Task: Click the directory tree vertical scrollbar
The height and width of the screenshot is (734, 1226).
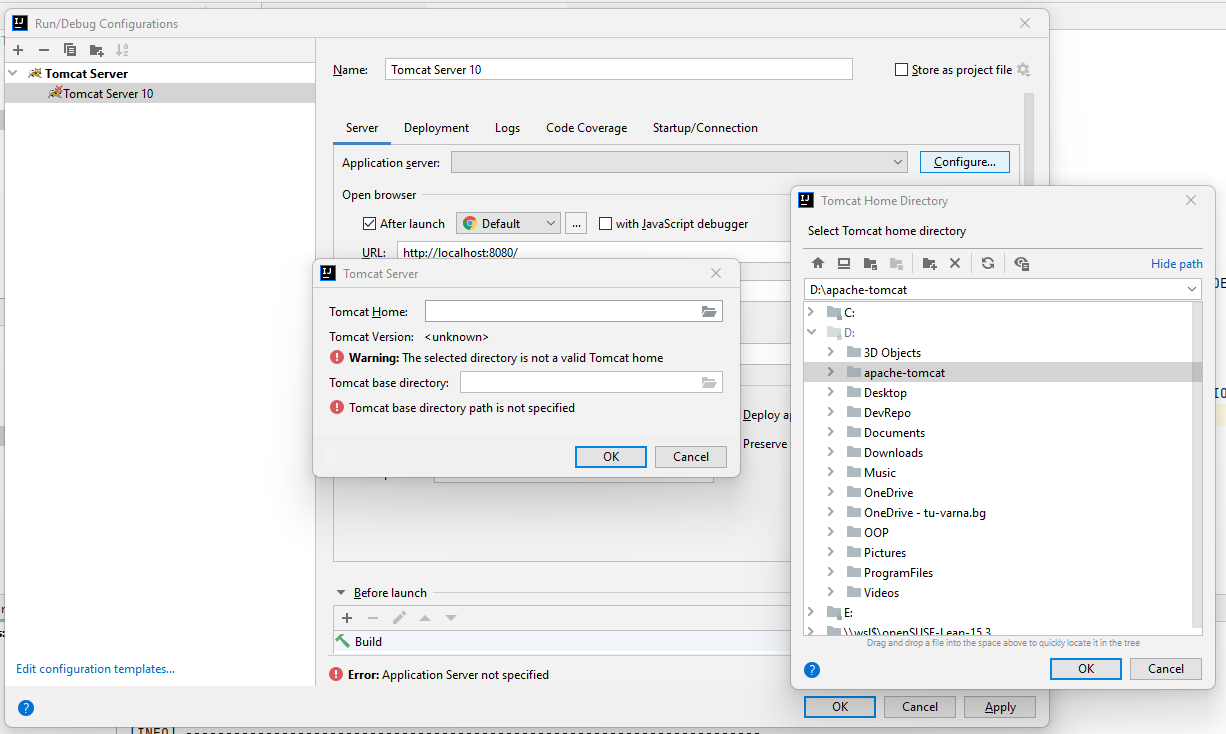Action: (1197, 463)
